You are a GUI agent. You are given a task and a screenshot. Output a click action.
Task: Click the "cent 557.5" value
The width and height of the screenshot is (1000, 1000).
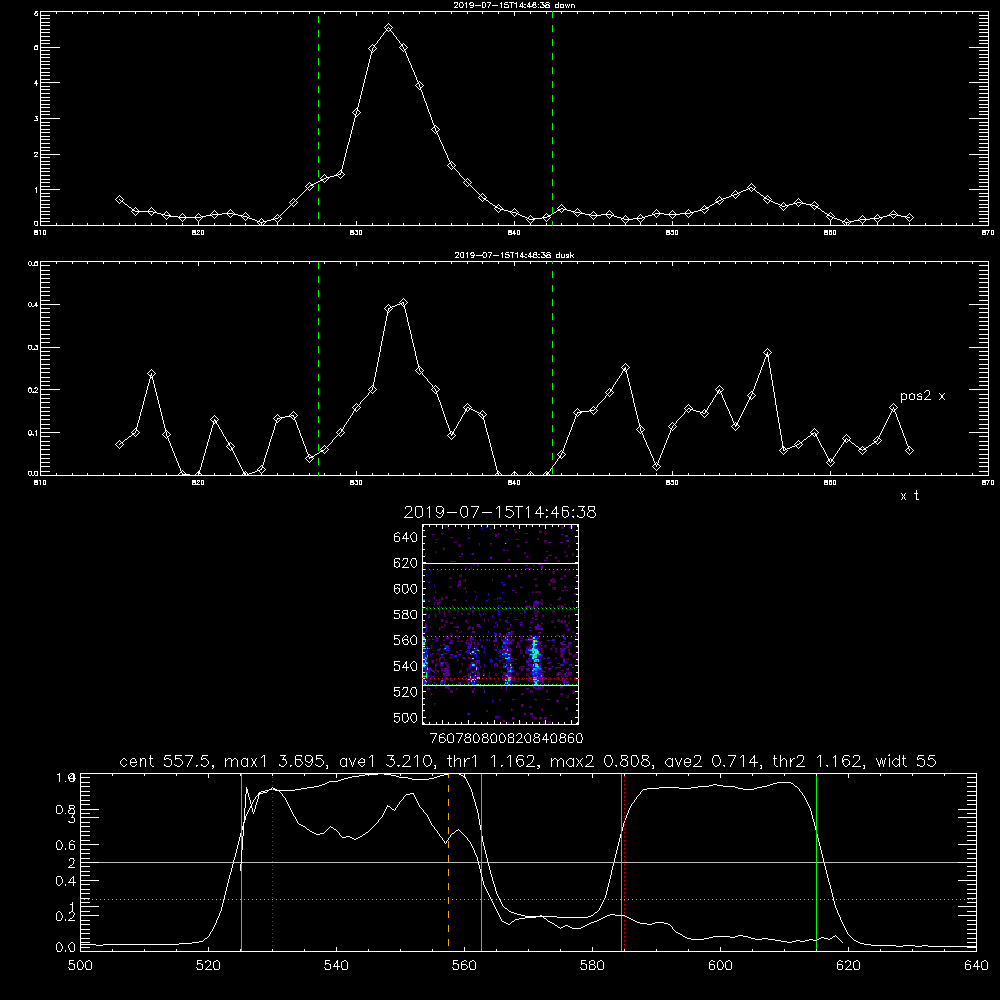168,761
